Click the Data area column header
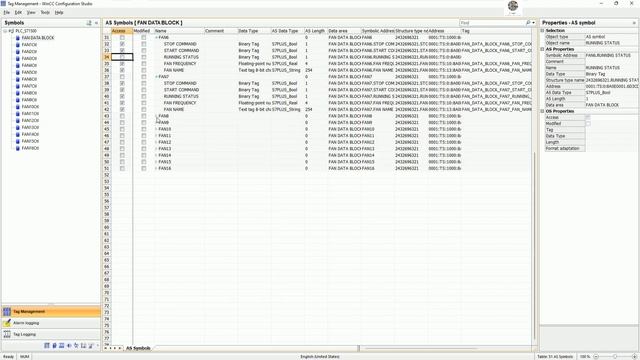The height and width of the screenshot is (360, 640). pos(344,31)
